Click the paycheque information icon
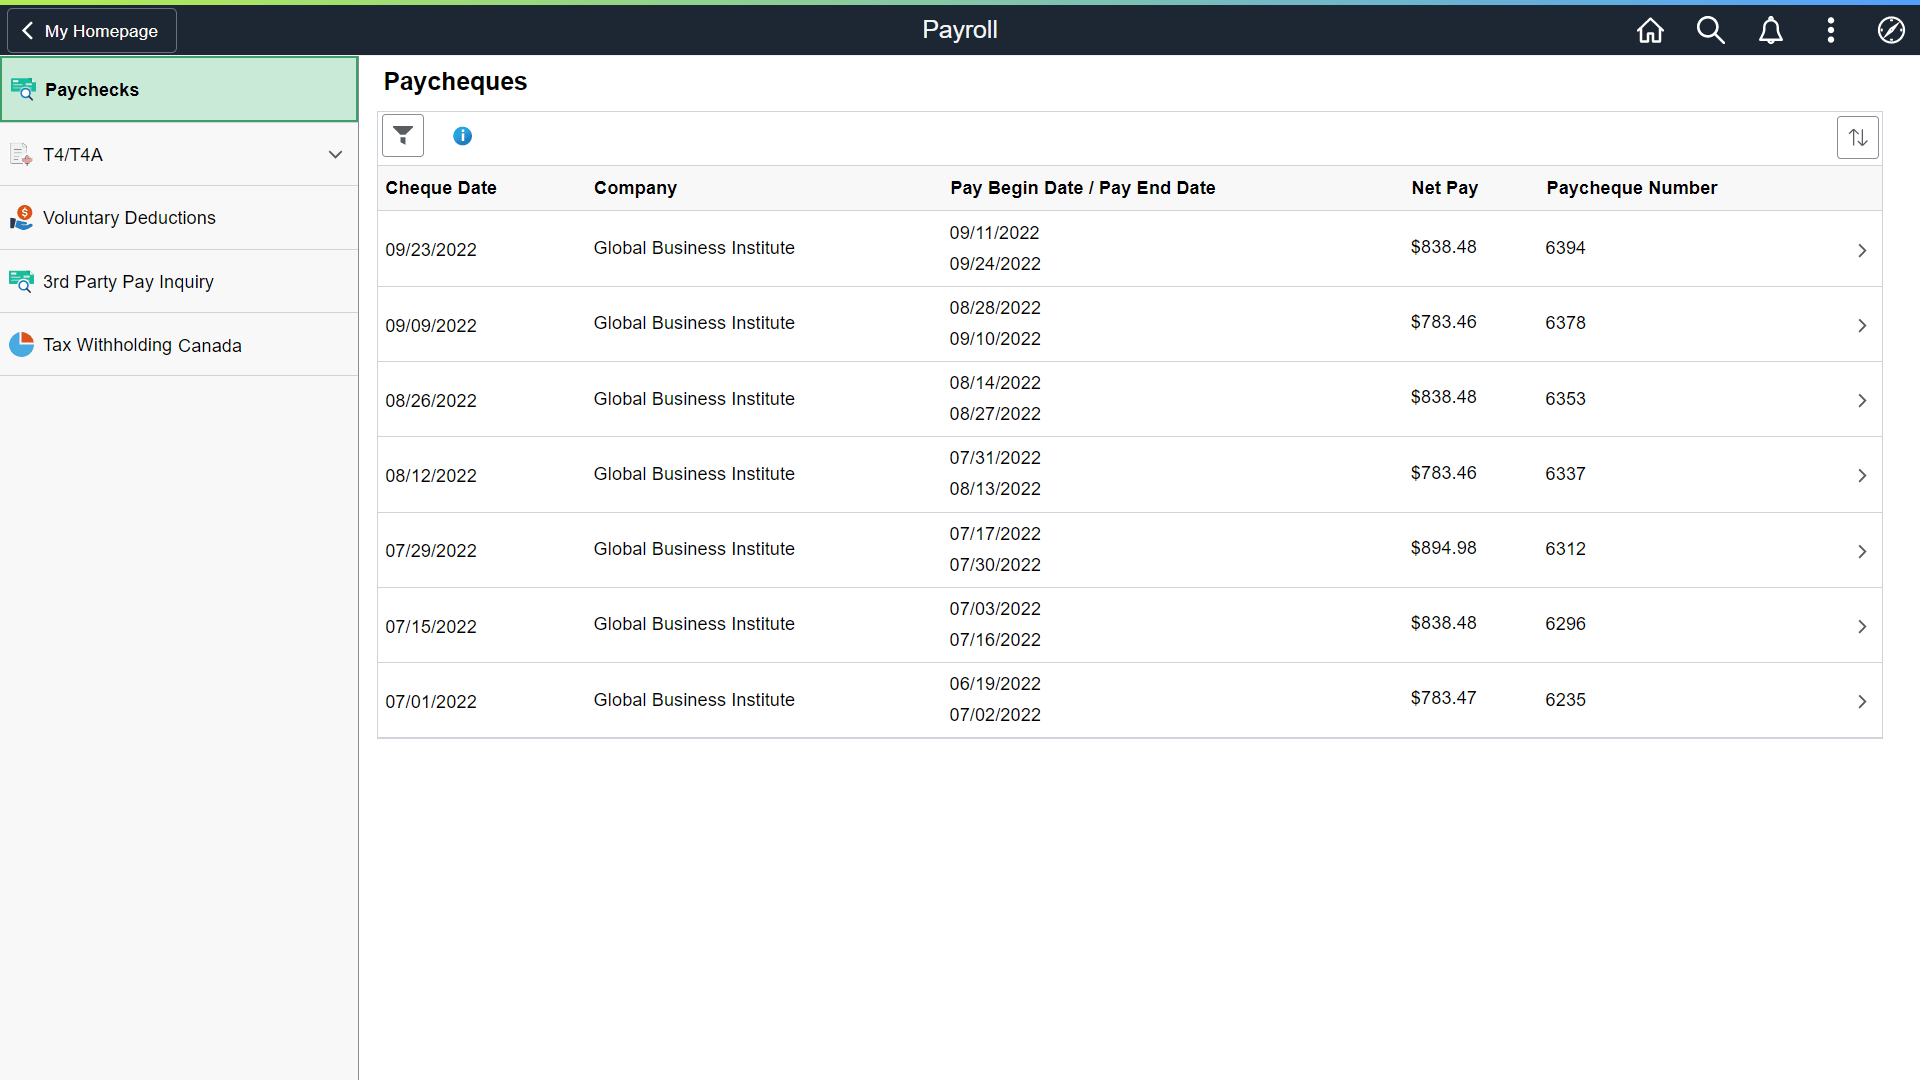This screenshot has width=1920, height=1080. click(462, 136)
